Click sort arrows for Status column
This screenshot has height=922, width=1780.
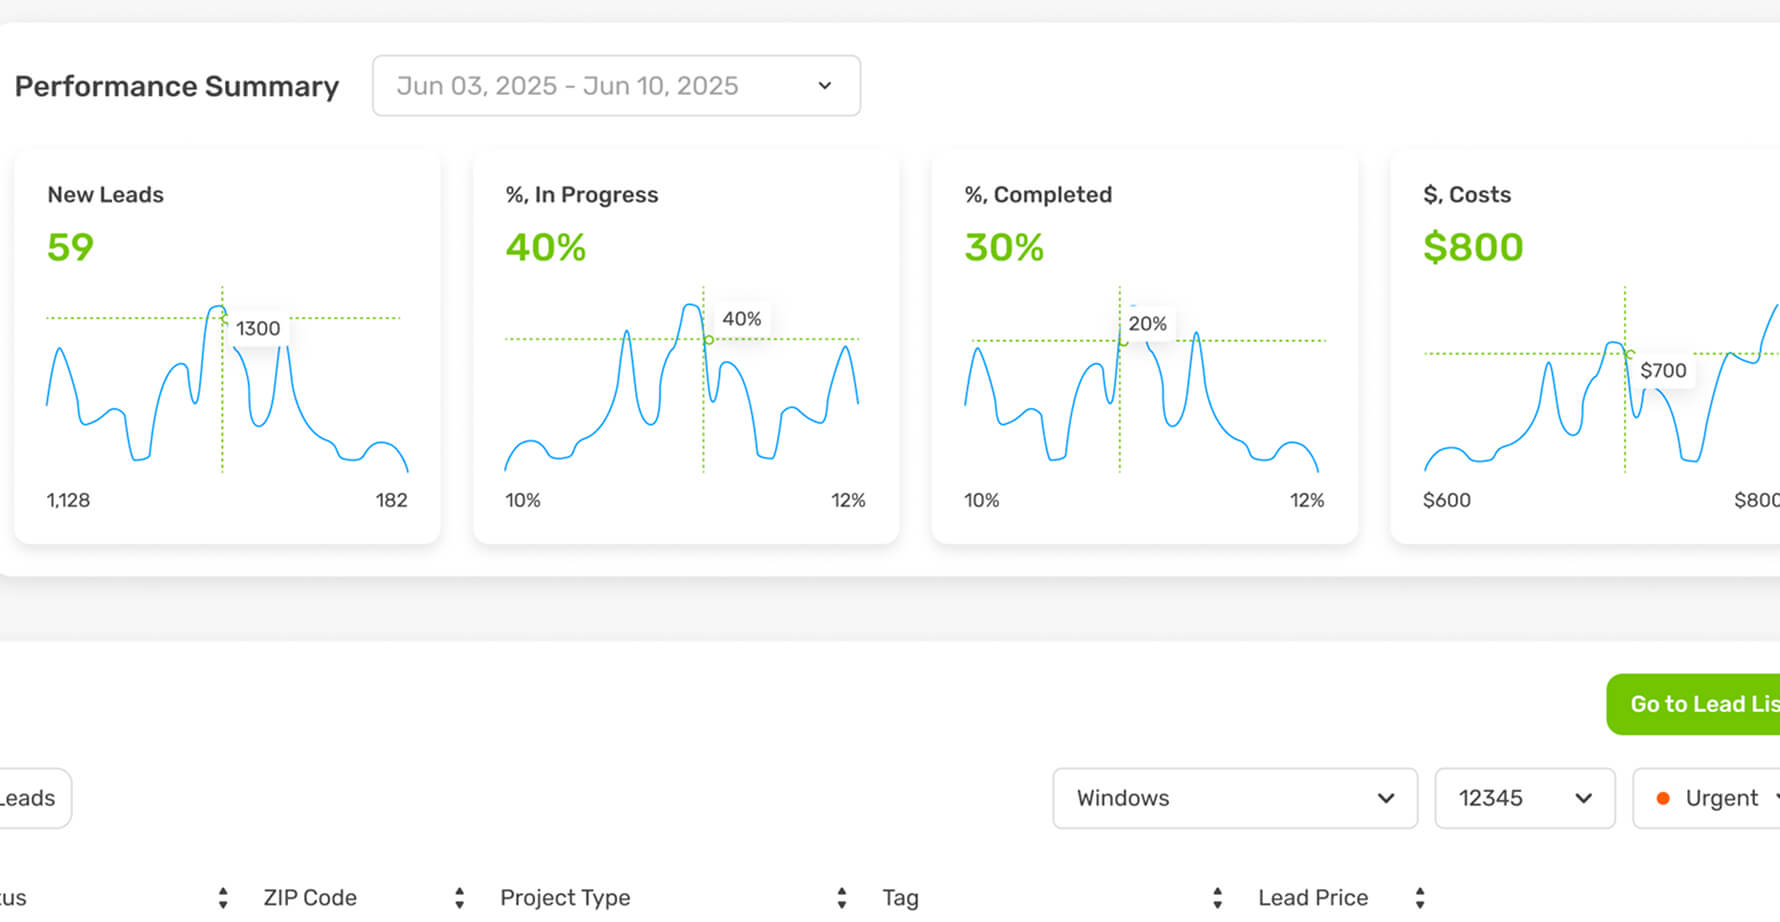pyautogui.click(x=223, y=898)
